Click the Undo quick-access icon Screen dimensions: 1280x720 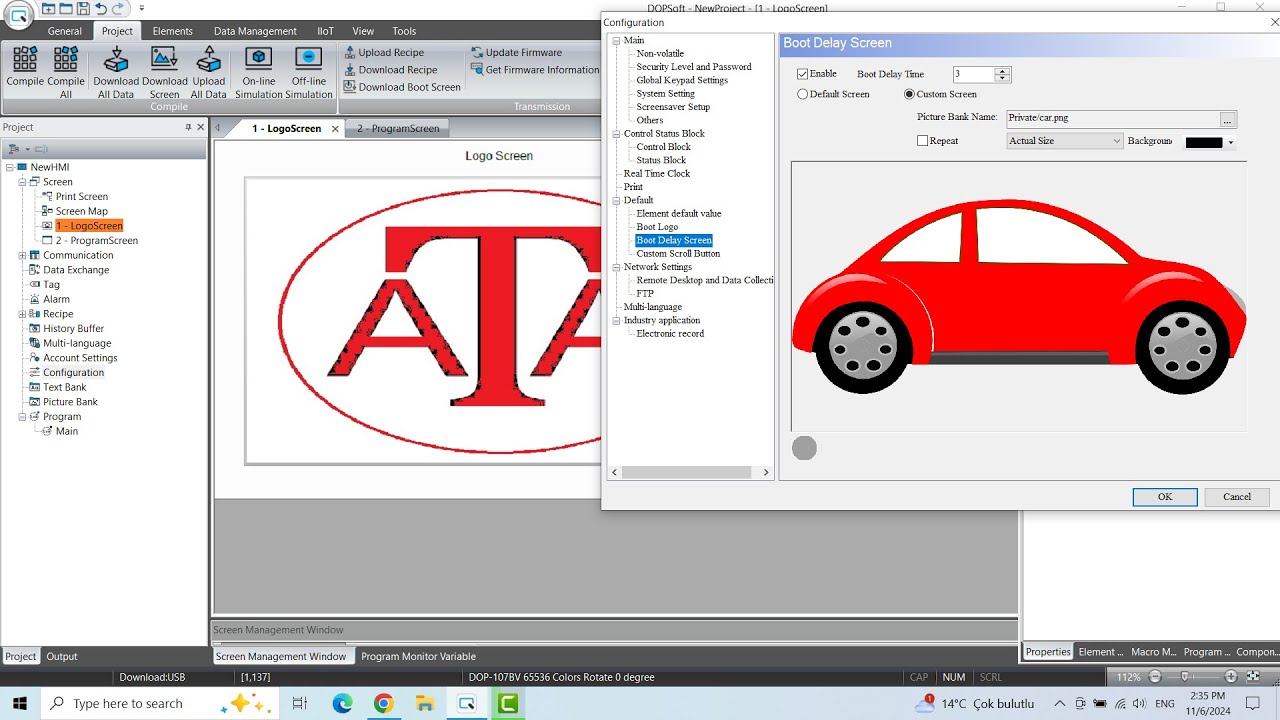tap(100, 9)
